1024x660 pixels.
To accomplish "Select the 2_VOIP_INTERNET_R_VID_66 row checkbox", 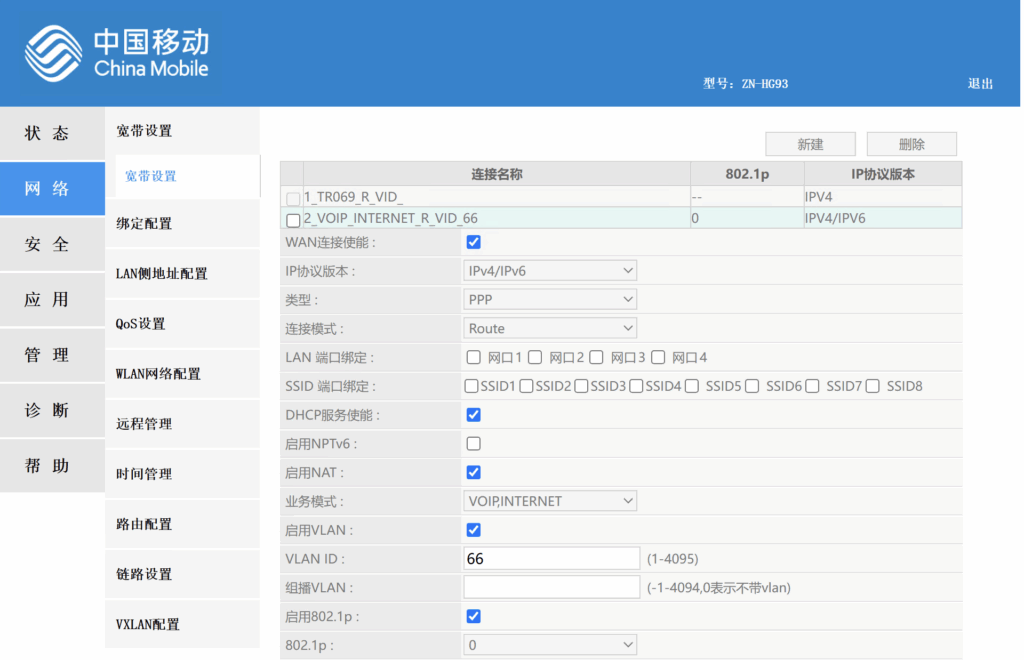I will point(293,220).
